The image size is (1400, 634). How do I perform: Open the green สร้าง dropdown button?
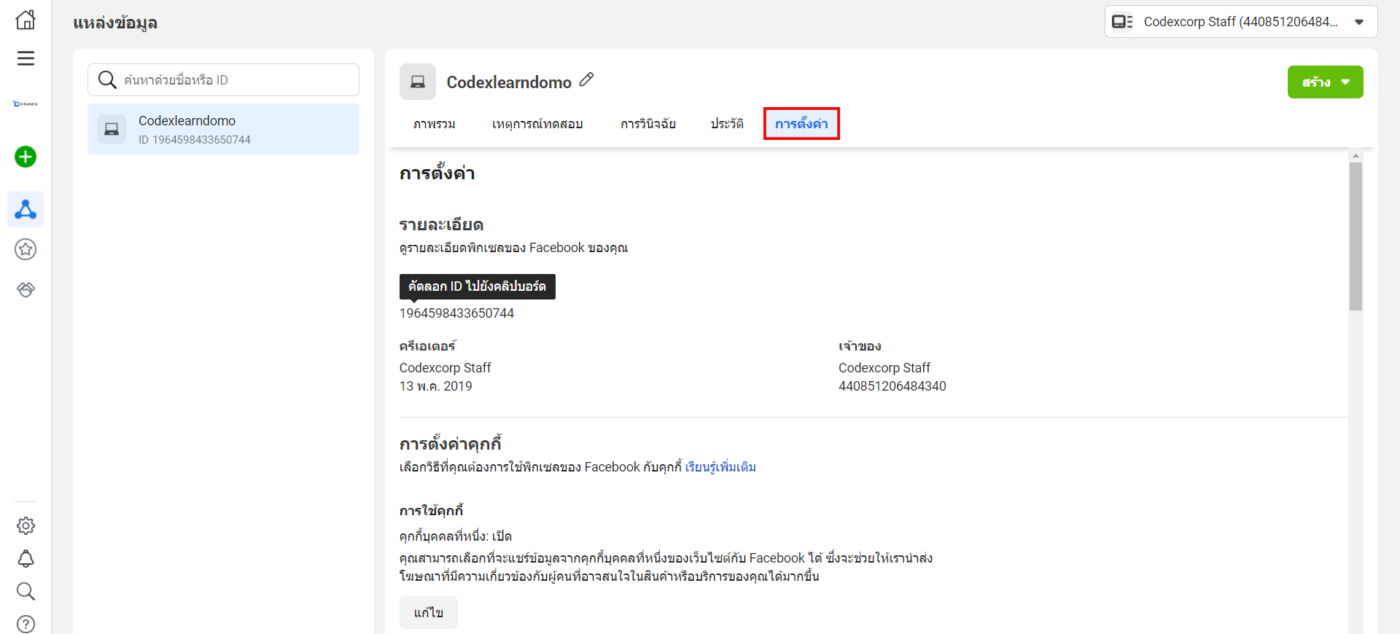coord(1325,82)
